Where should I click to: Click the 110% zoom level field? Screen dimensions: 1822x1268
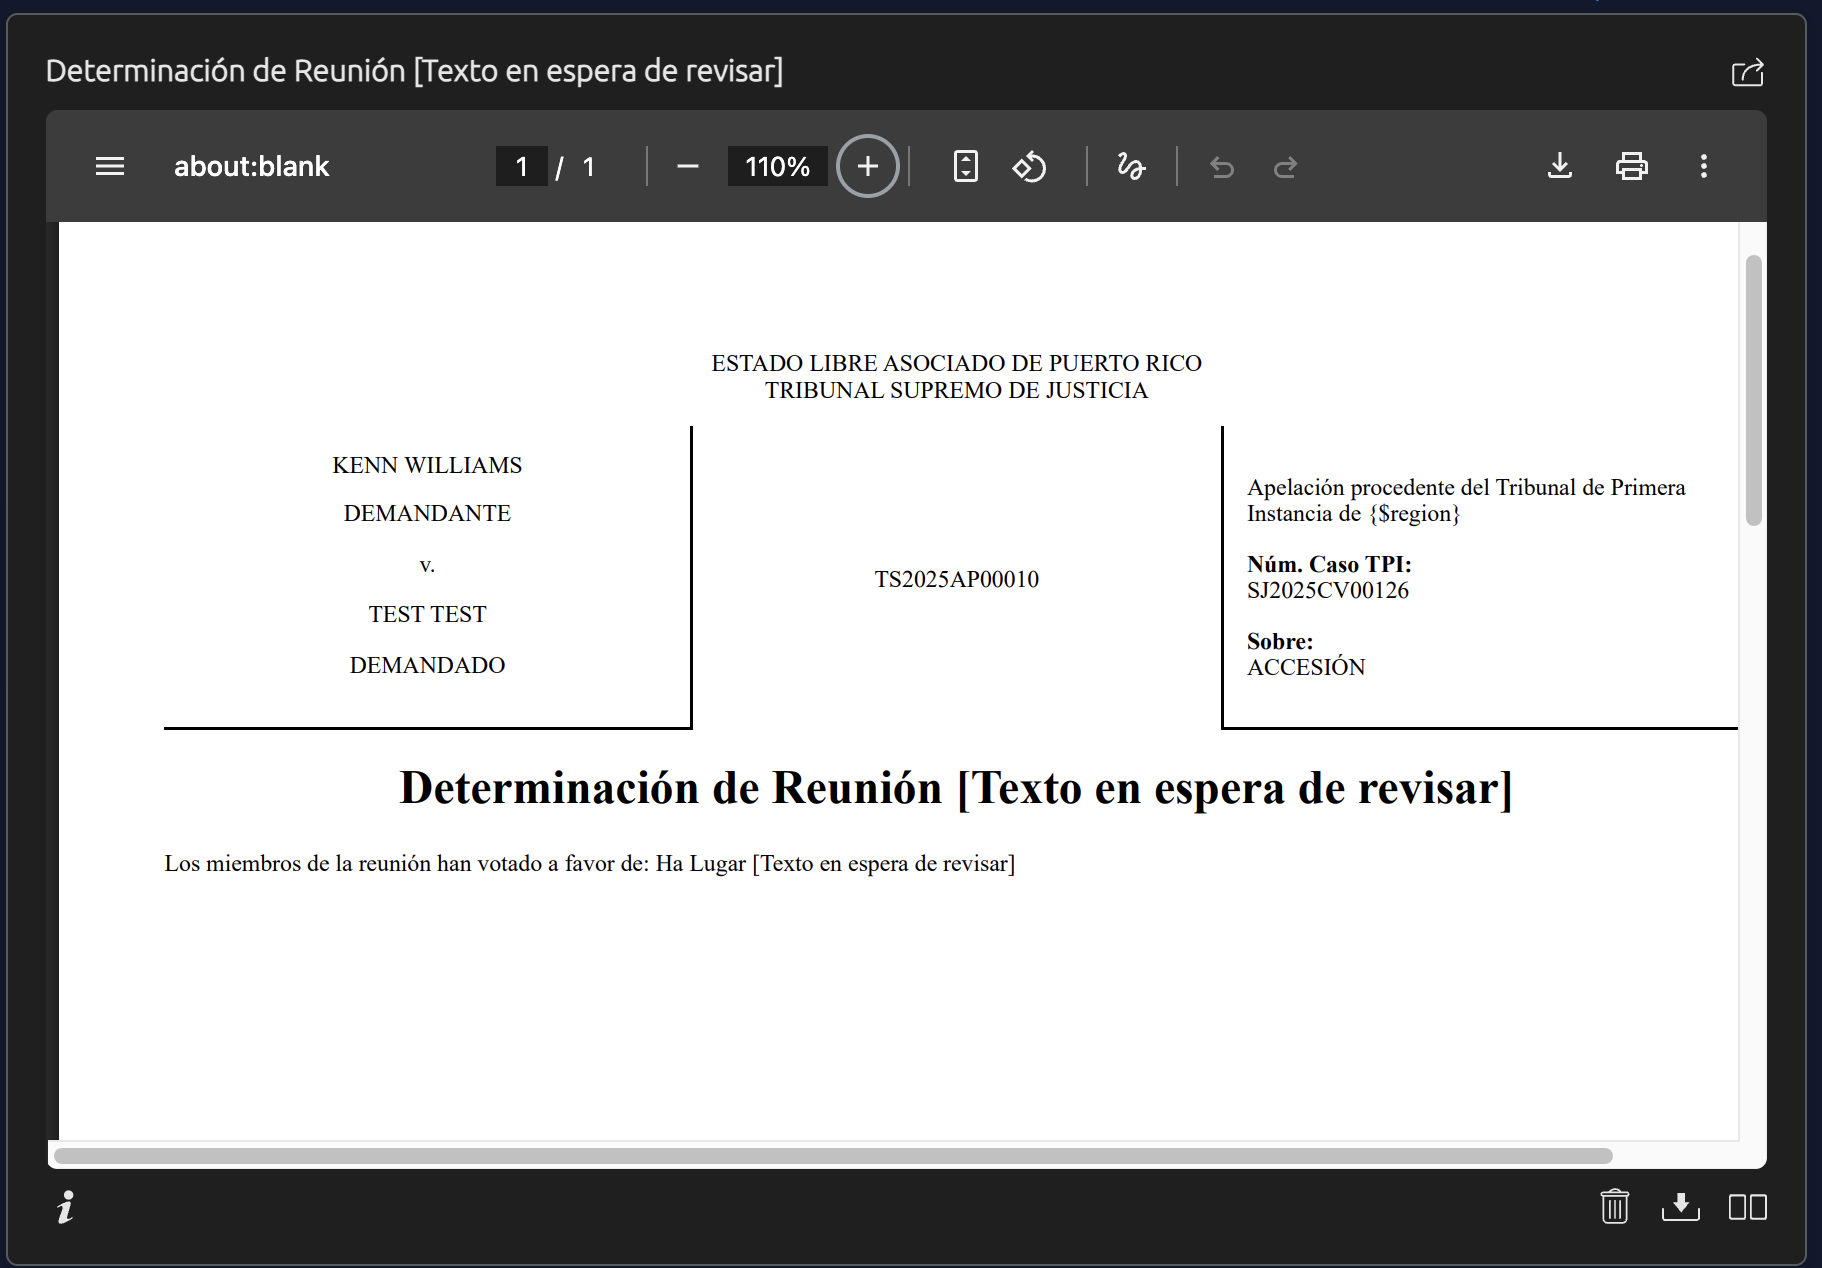777,166
